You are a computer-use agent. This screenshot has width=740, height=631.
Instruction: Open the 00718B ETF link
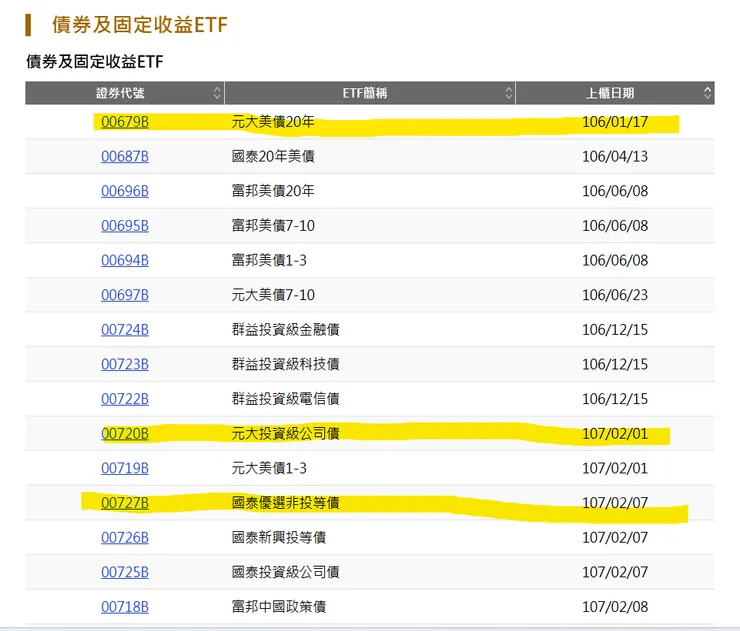click(x=125, y=607)
